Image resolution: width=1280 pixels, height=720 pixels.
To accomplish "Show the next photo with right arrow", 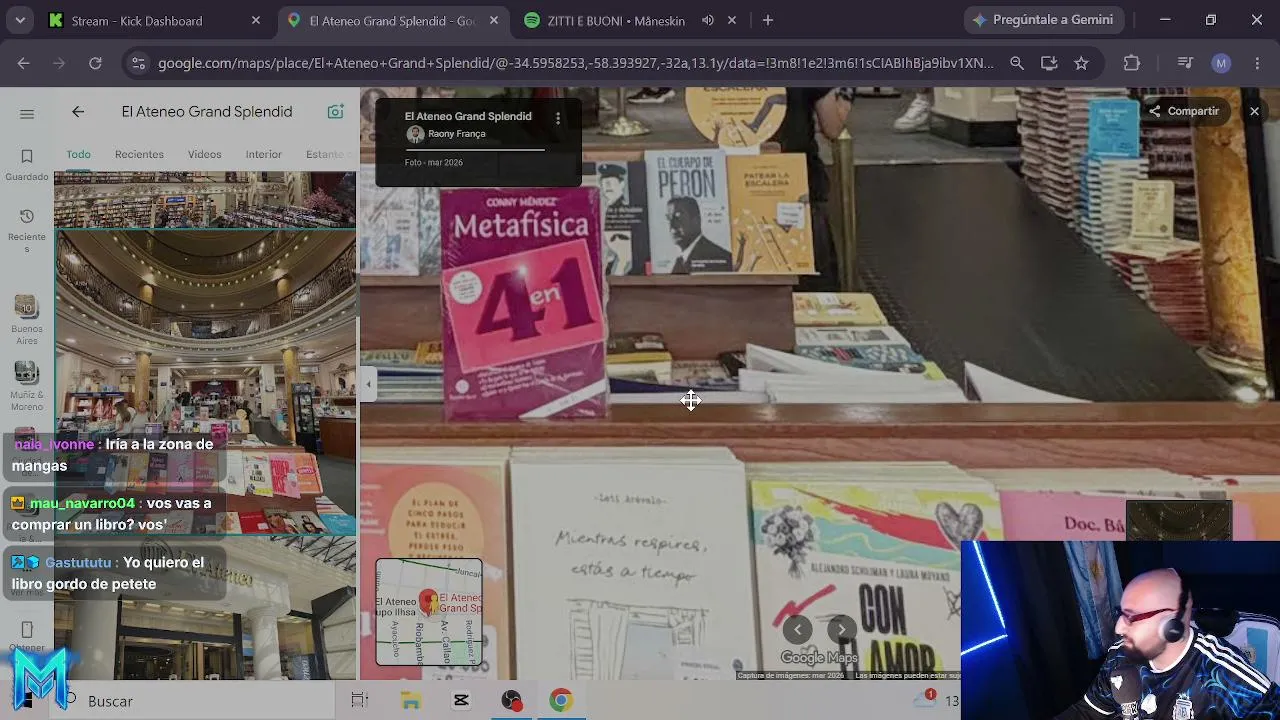I will pyautogui.click(x=842, y=629).
